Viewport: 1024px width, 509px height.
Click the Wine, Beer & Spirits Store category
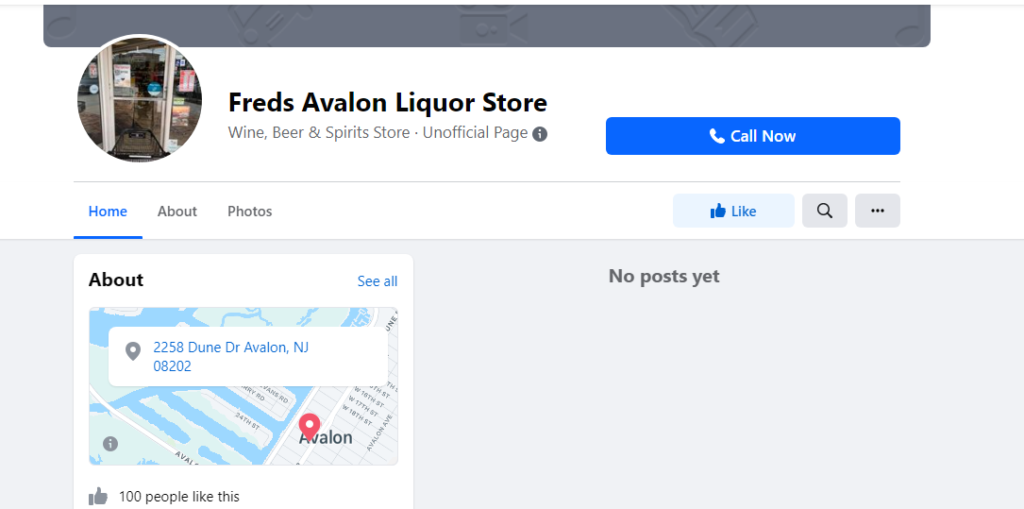point(319,133)
